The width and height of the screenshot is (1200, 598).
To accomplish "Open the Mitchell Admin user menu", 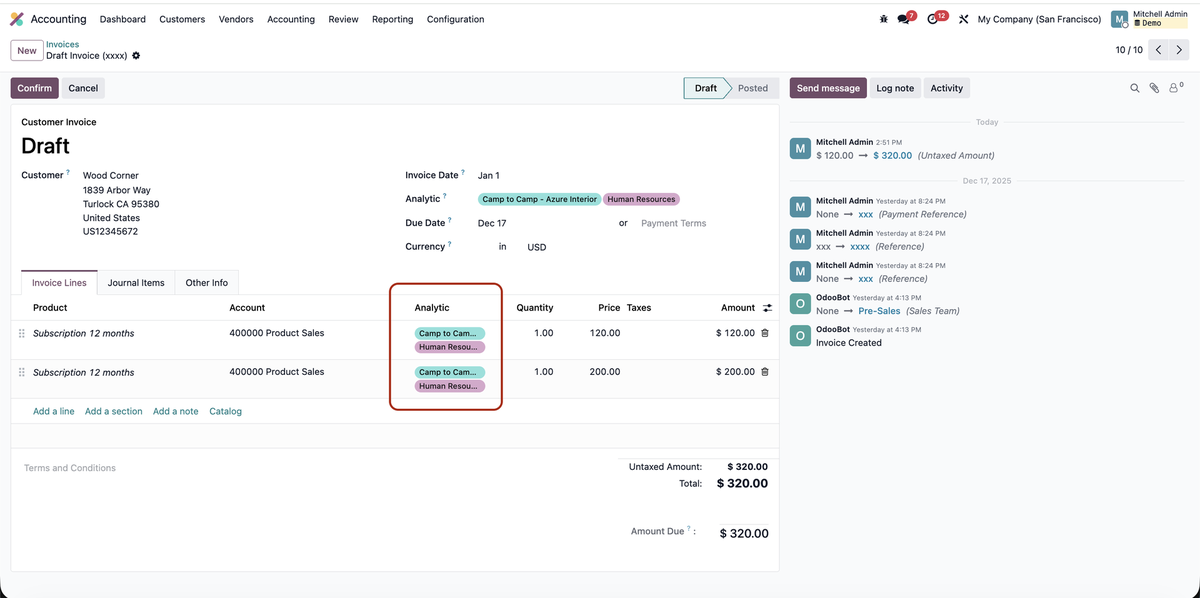I will 1150,19.
